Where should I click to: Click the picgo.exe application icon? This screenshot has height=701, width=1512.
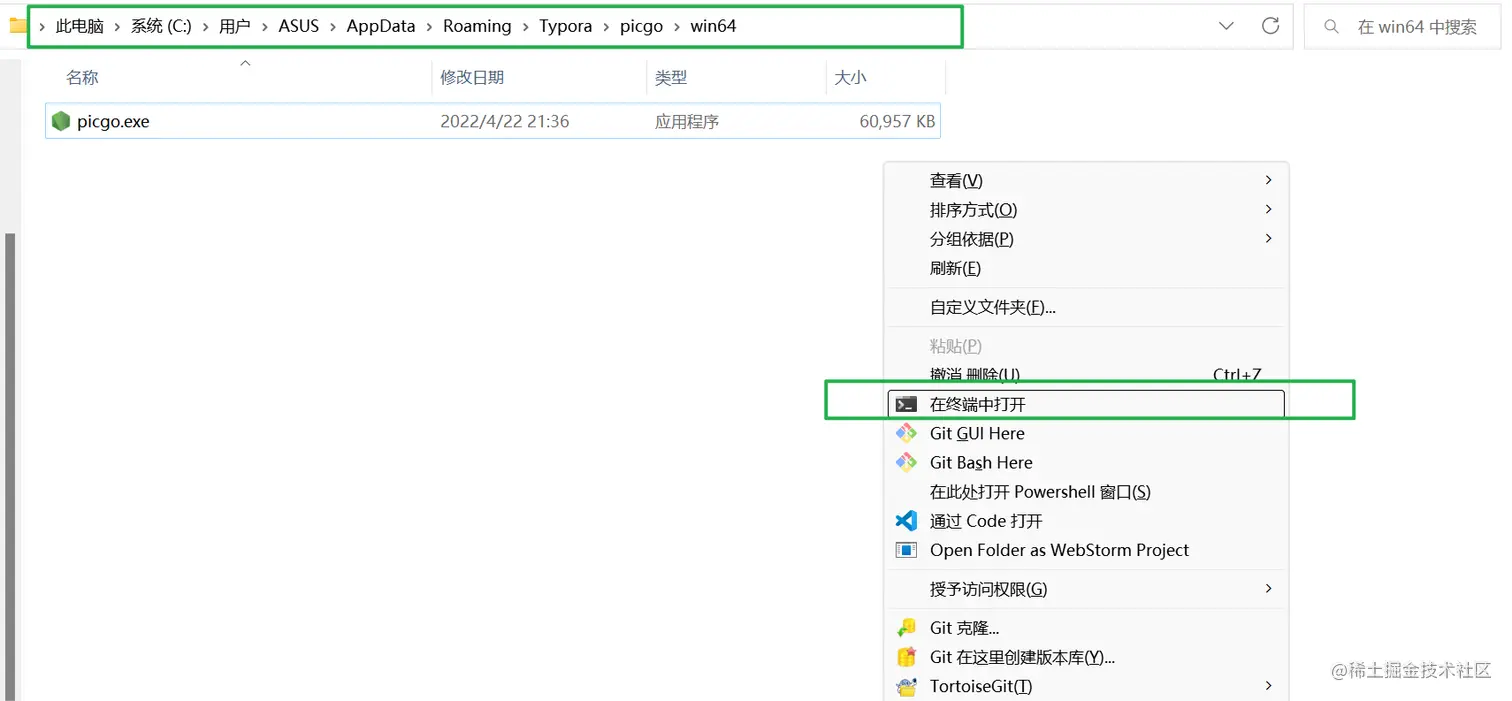(x=61, y=121)
